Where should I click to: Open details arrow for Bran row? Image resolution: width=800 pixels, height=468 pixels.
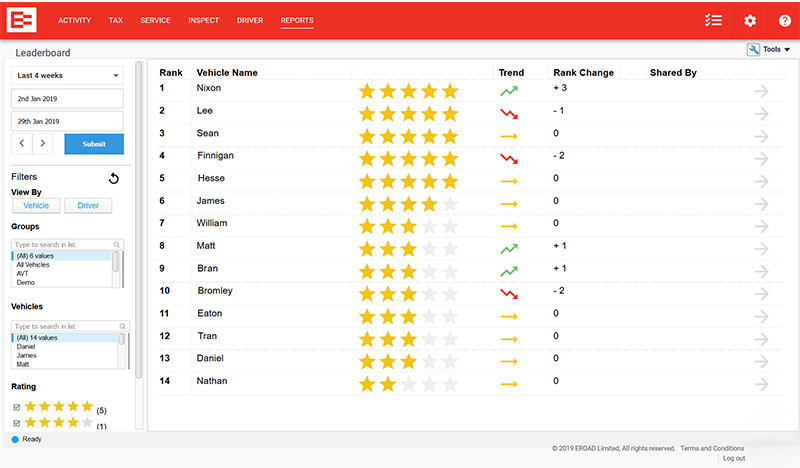[761, 271]
